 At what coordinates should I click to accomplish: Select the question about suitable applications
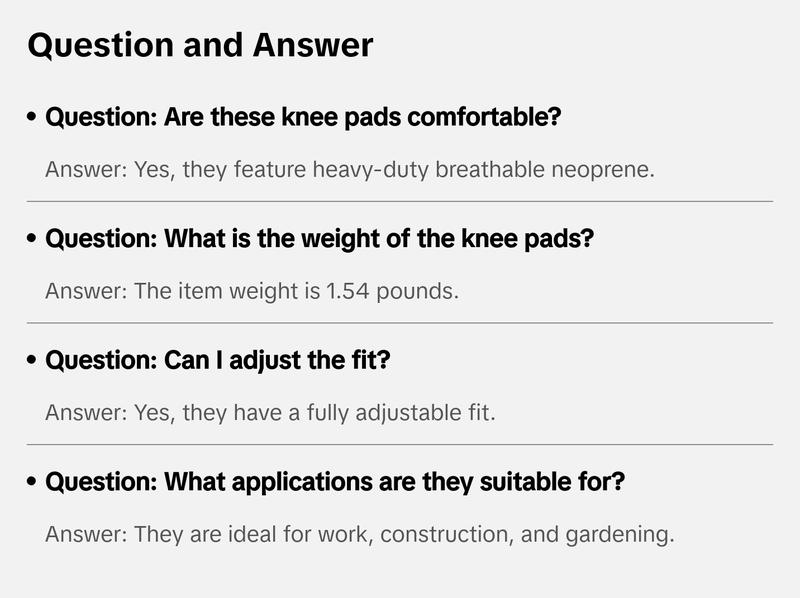pyautogui.click(x=335, y=483)
